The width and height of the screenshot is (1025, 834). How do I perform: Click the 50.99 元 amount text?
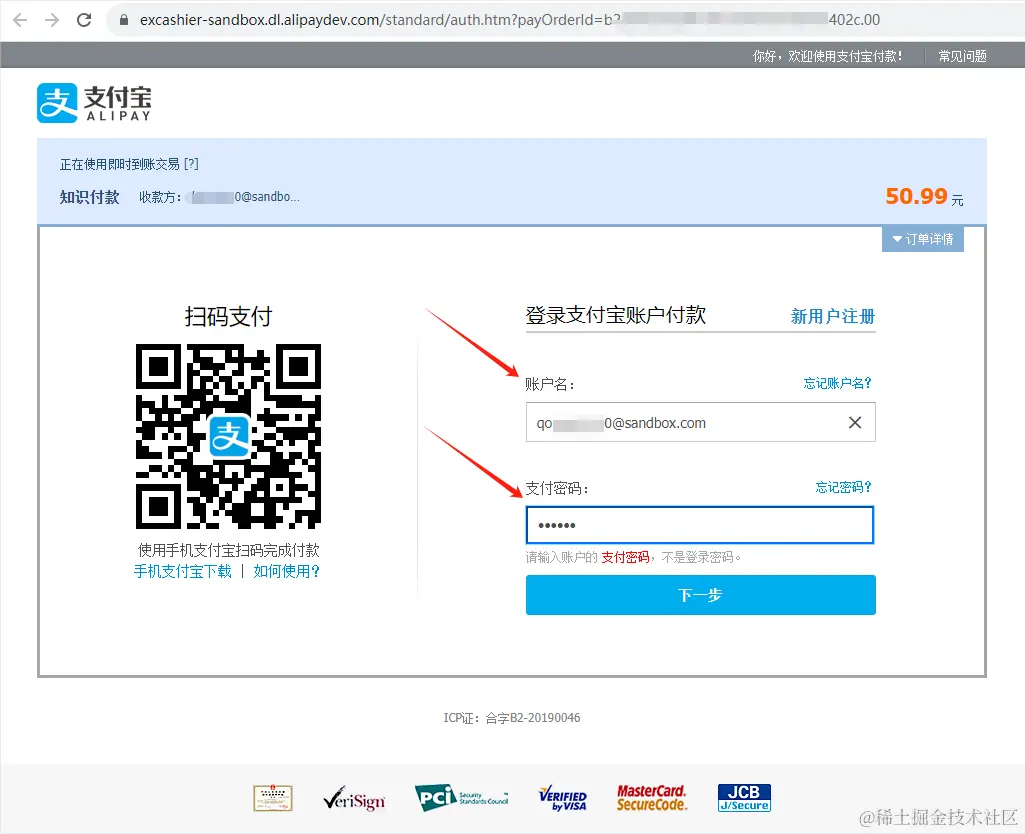924,197
